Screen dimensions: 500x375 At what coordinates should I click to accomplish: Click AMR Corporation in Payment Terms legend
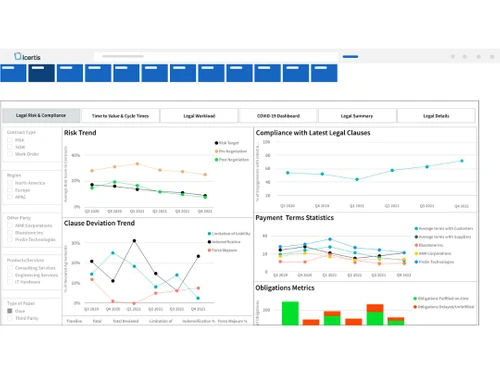433,253
